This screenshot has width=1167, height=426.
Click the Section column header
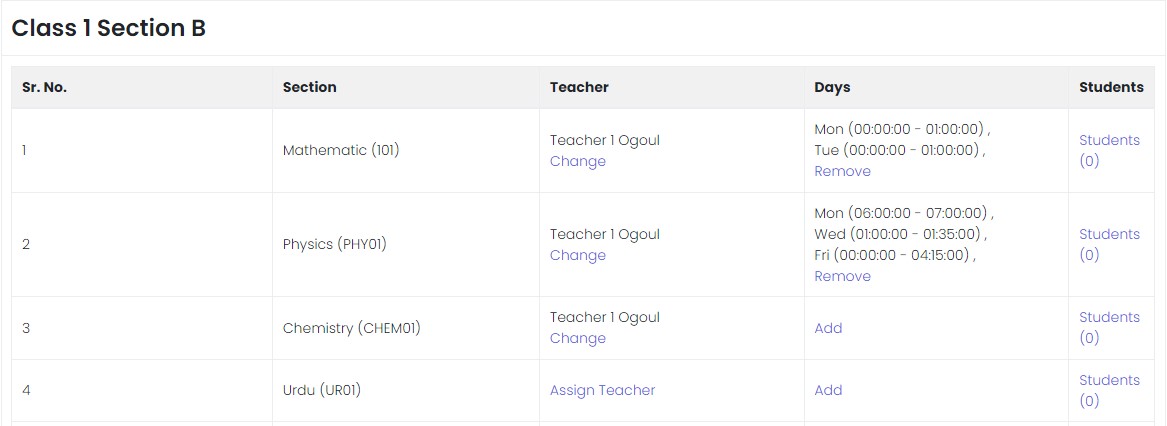(x=309, y=88)
